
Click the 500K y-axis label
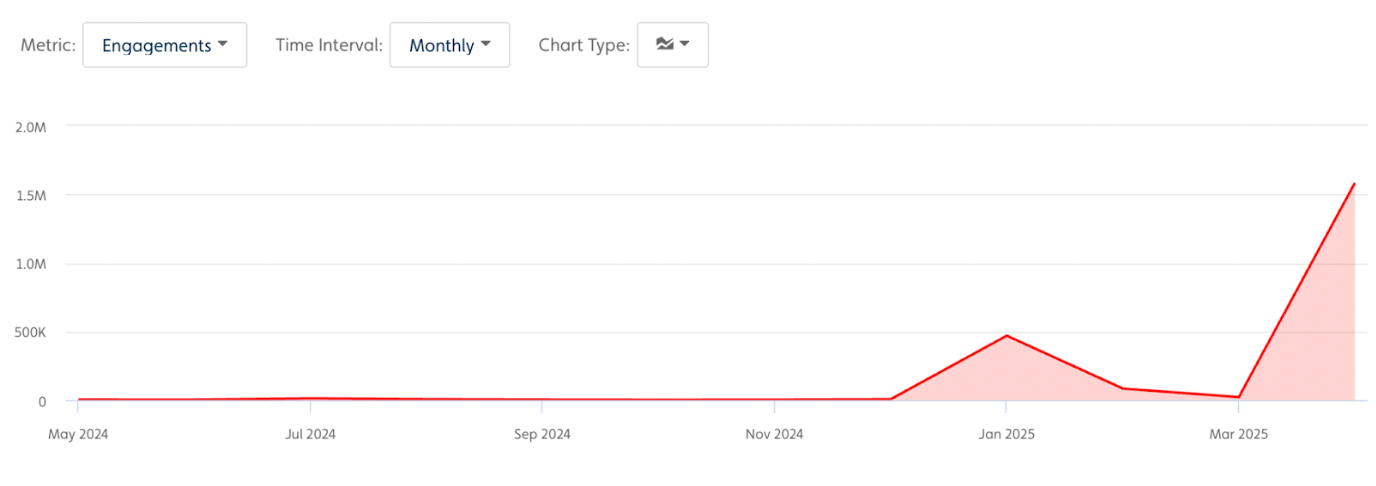point(30,332)
